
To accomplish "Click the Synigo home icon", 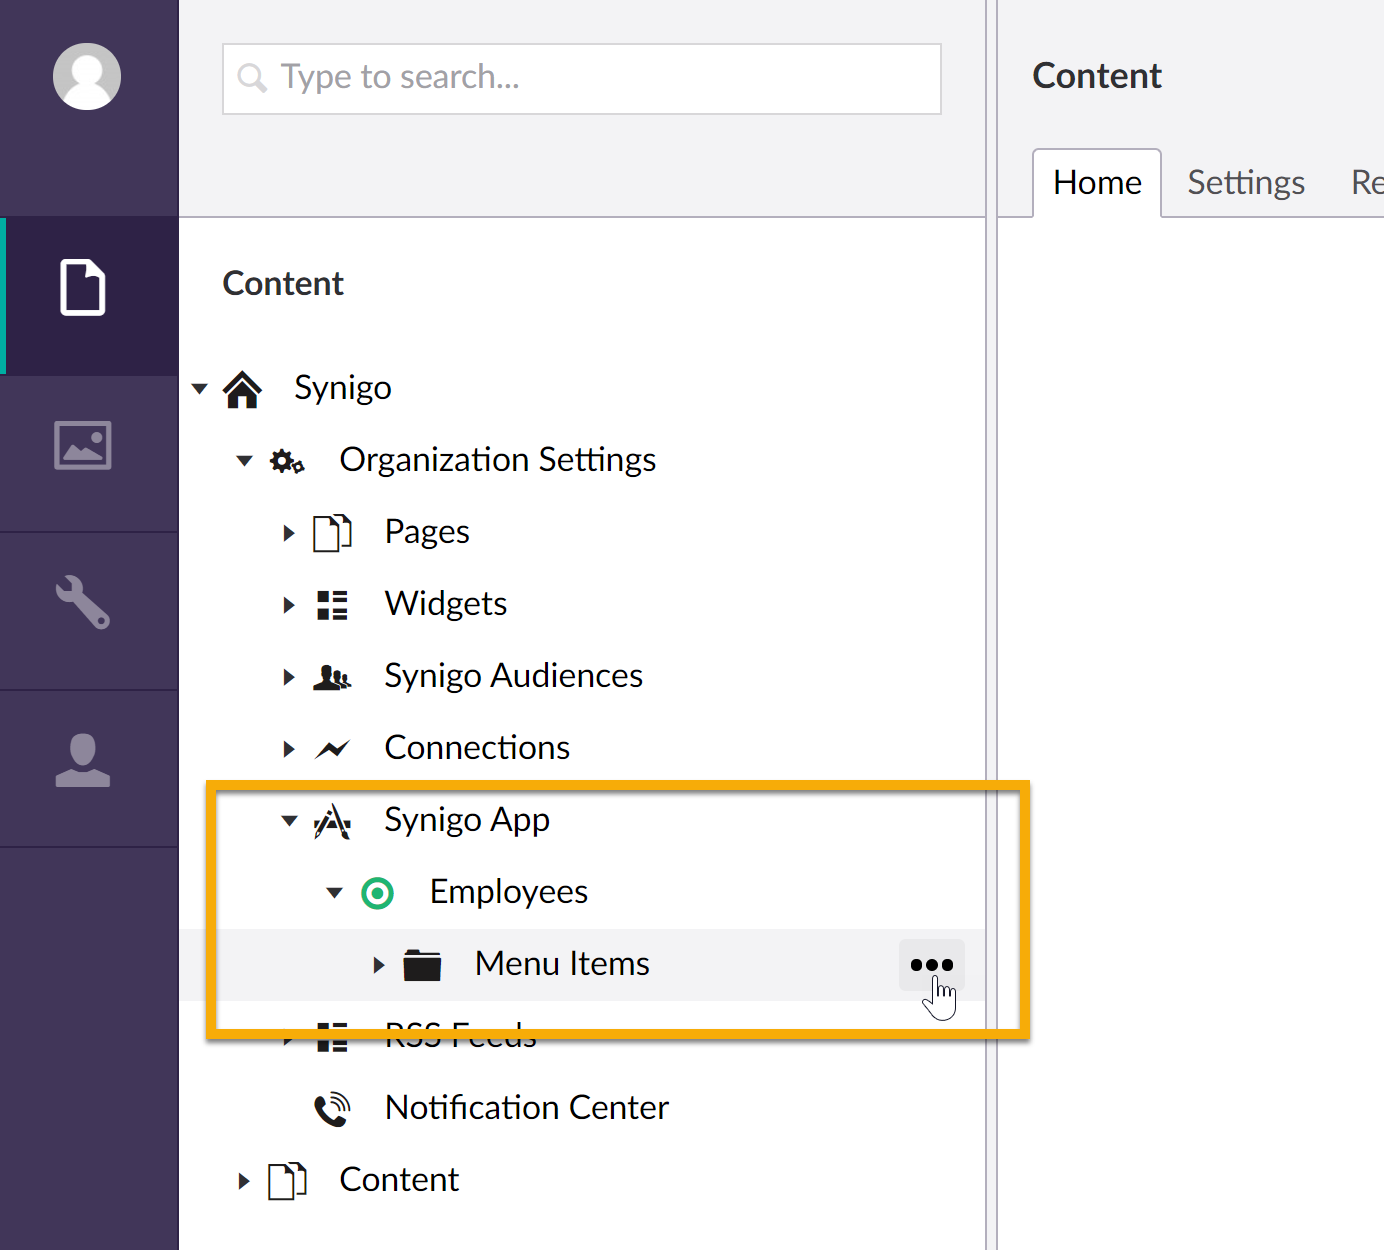I will [242, 389].
